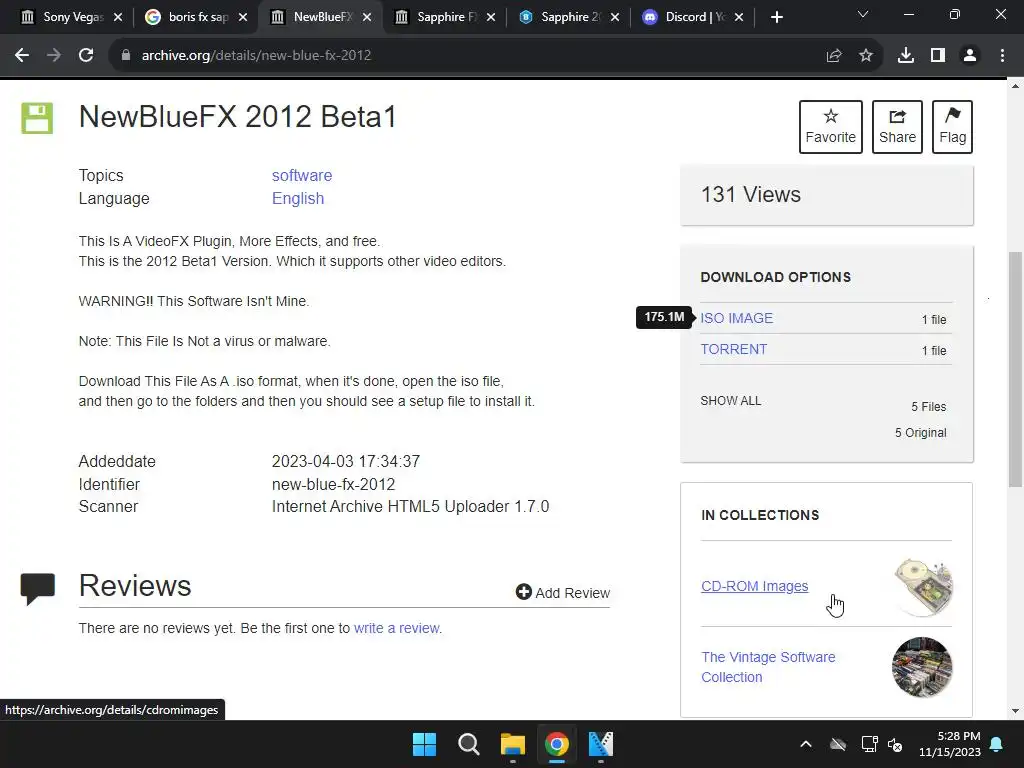This screenshot has height=768, width=1024.
Task: Open the notification bell icon
Action: tap(997, 744)
